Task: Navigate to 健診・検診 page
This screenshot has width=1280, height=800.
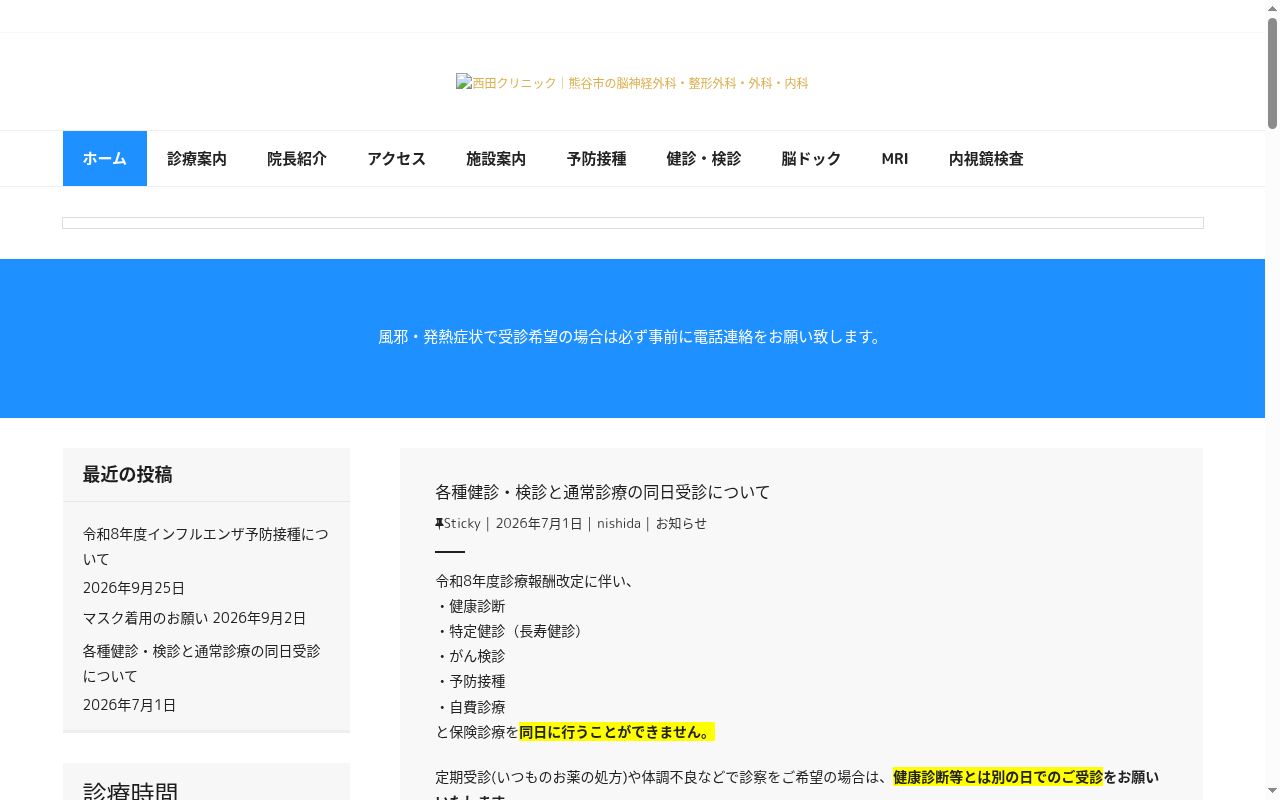Action: (x=704, y=158)
